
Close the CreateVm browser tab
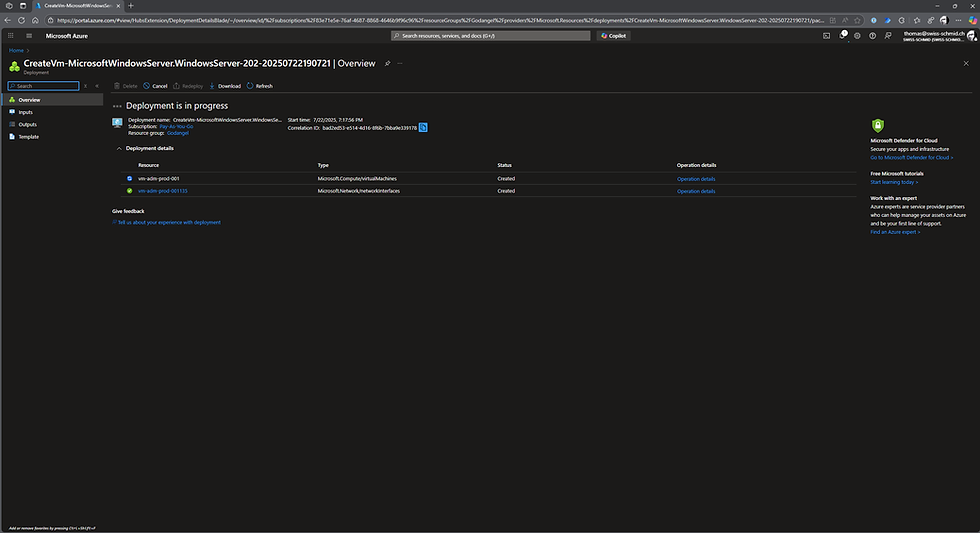118,6
